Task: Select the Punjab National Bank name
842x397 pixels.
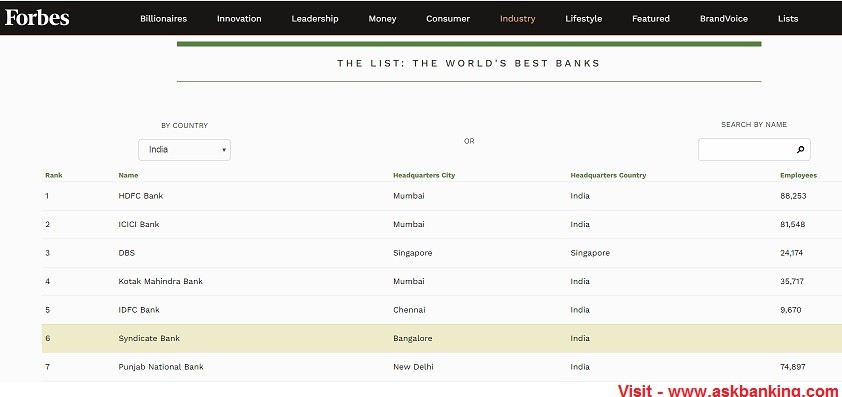Action: click(161, 367)
